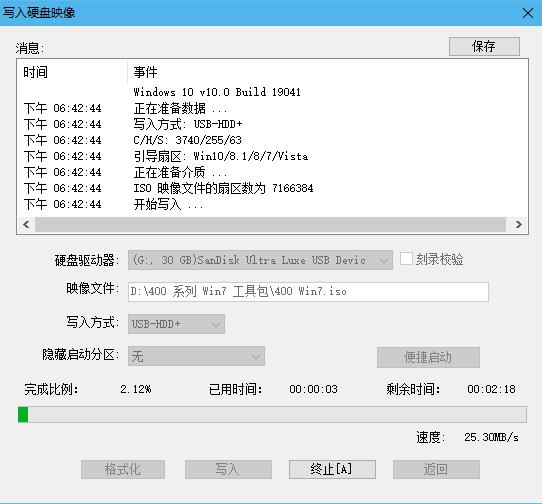Click the speed 25.30MB/s value
The image size is (542, 504).
pyautogui.click(x=491, y=437)
